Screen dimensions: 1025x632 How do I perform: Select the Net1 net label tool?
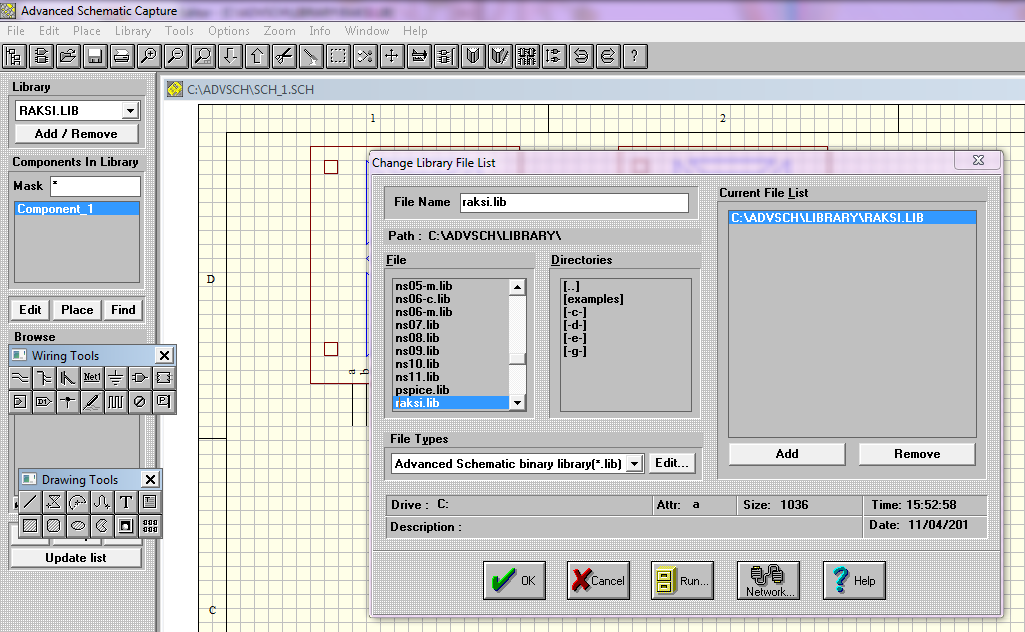[92, 378]
